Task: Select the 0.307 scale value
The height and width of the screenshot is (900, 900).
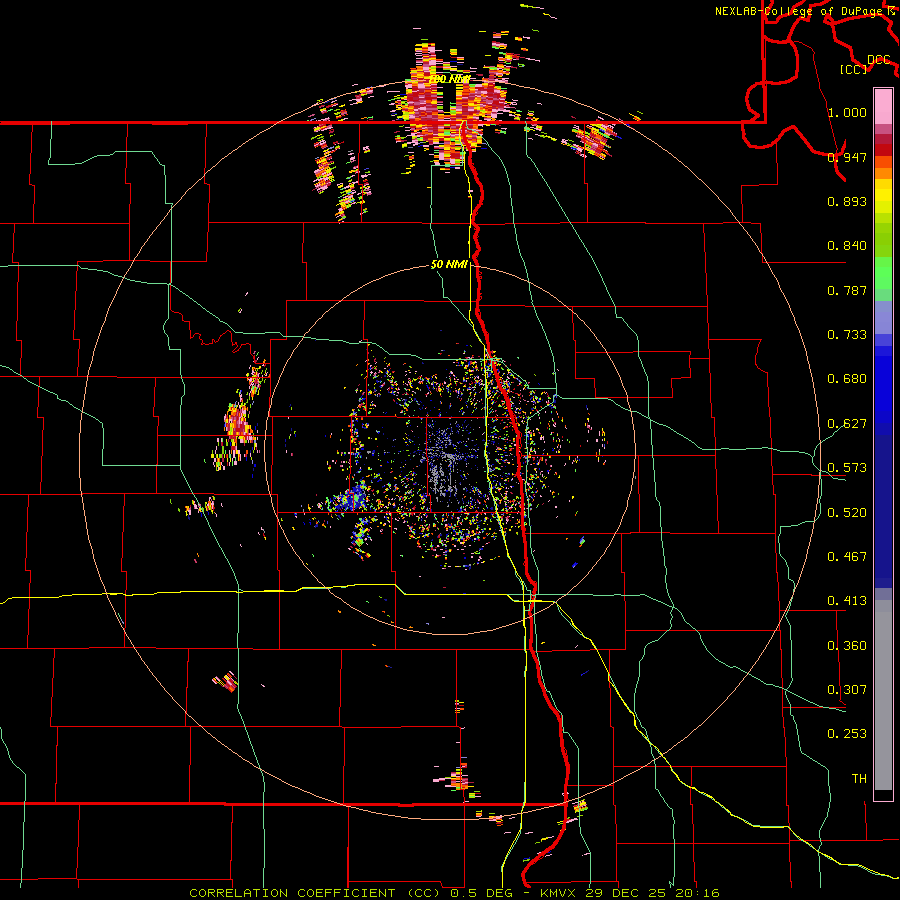Action: tap(847, 689)
